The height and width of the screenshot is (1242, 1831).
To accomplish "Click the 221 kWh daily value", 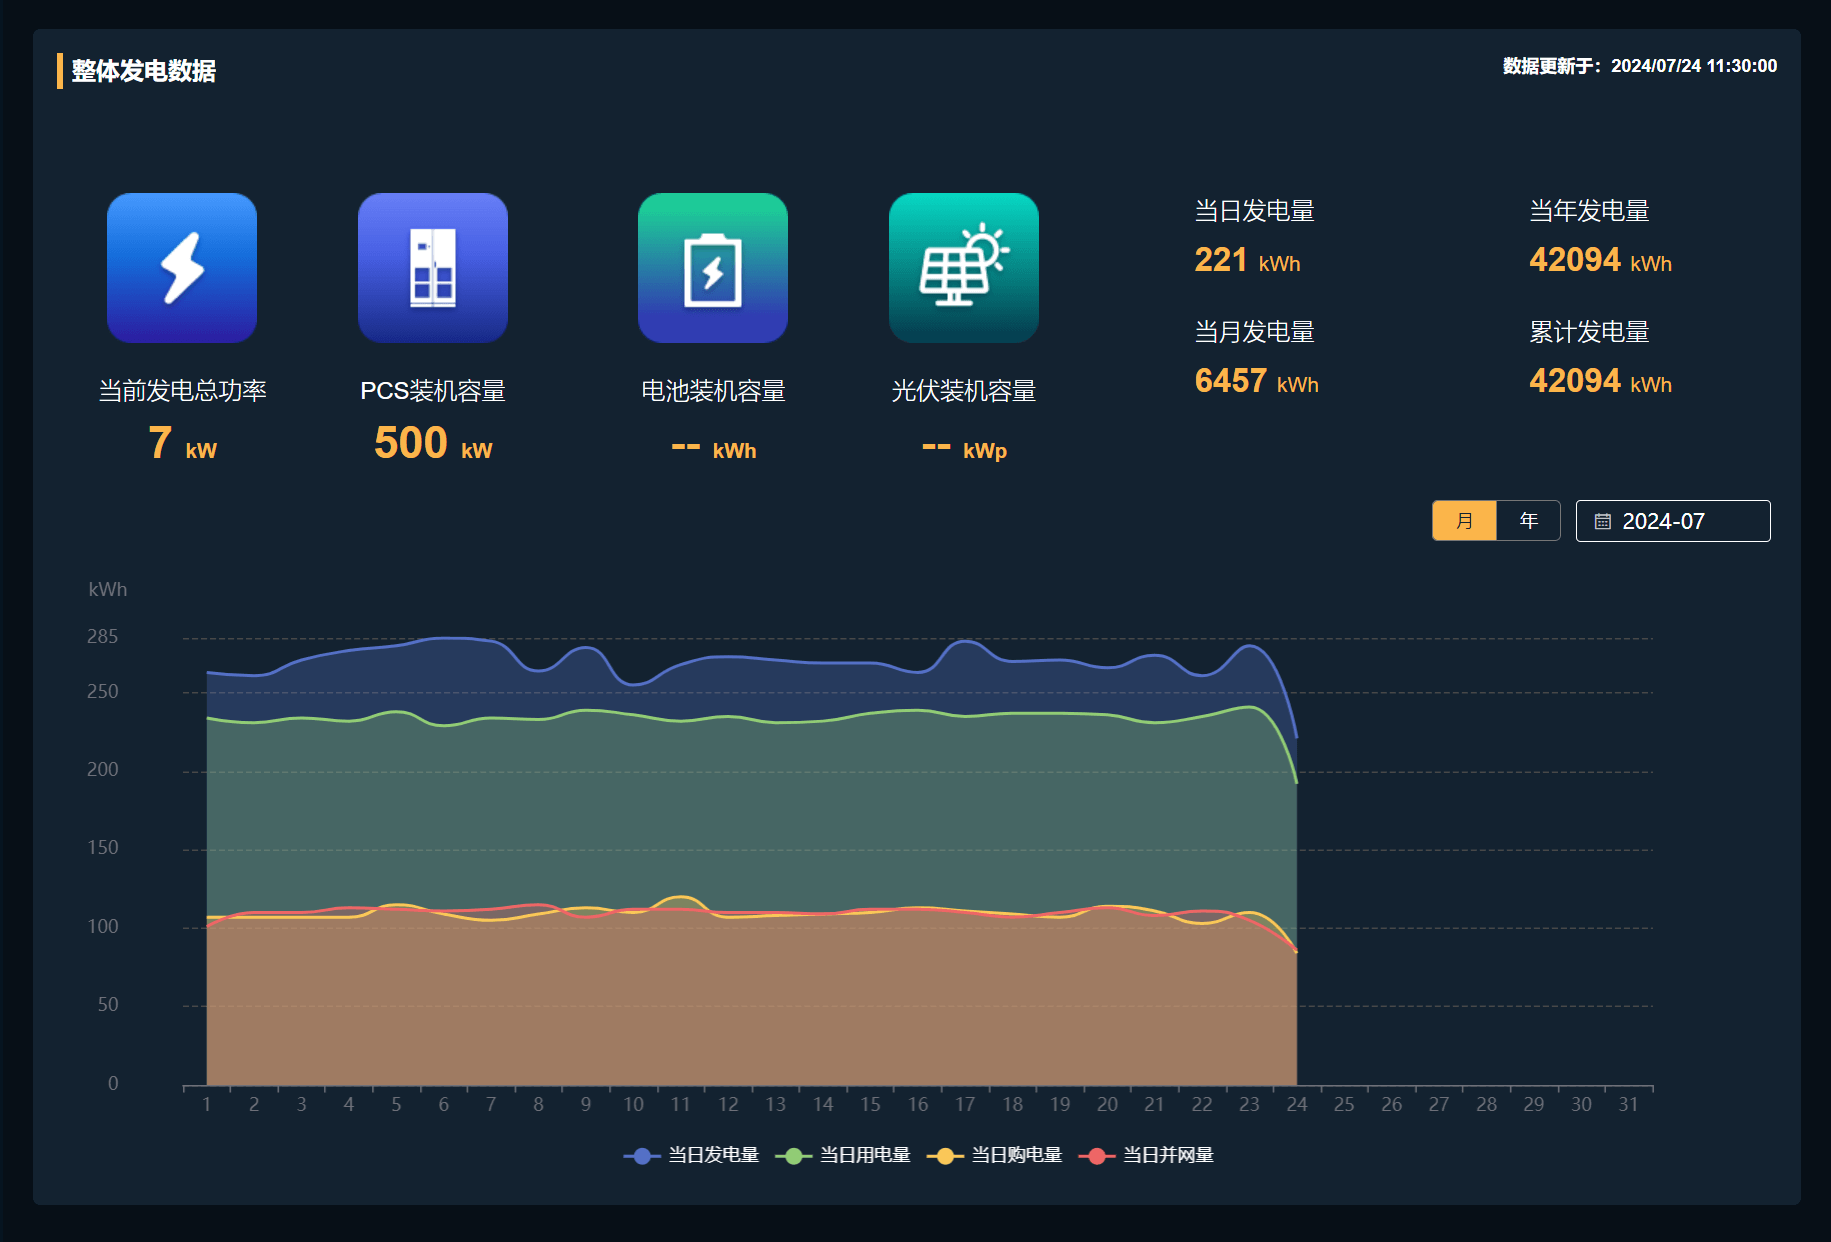I will click(x=1247, y=260).
